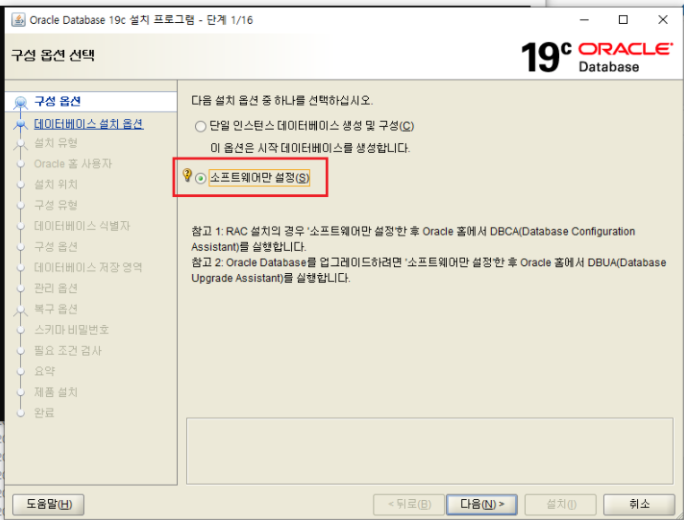Select the 설치 위치 step in sidebar
684x520 pixels.
pos(56,185)
